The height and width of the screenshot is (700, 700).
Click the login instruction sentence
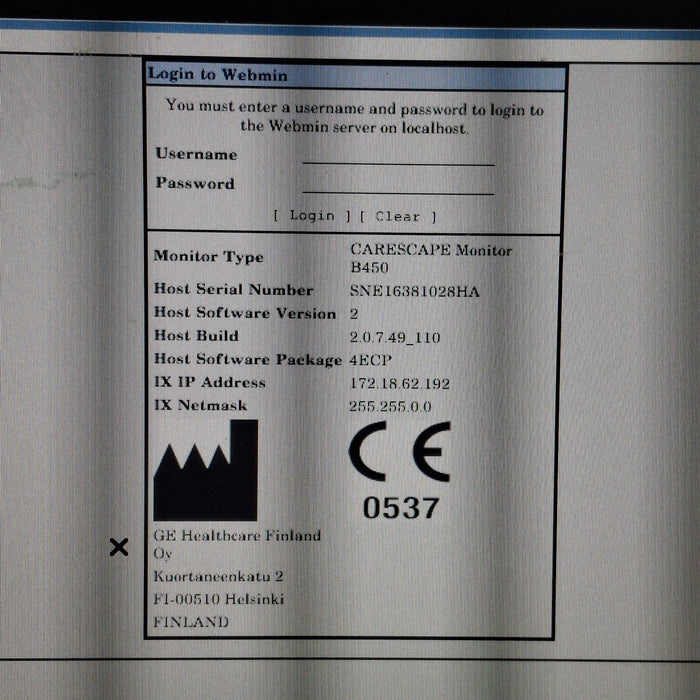click(354, 117)
